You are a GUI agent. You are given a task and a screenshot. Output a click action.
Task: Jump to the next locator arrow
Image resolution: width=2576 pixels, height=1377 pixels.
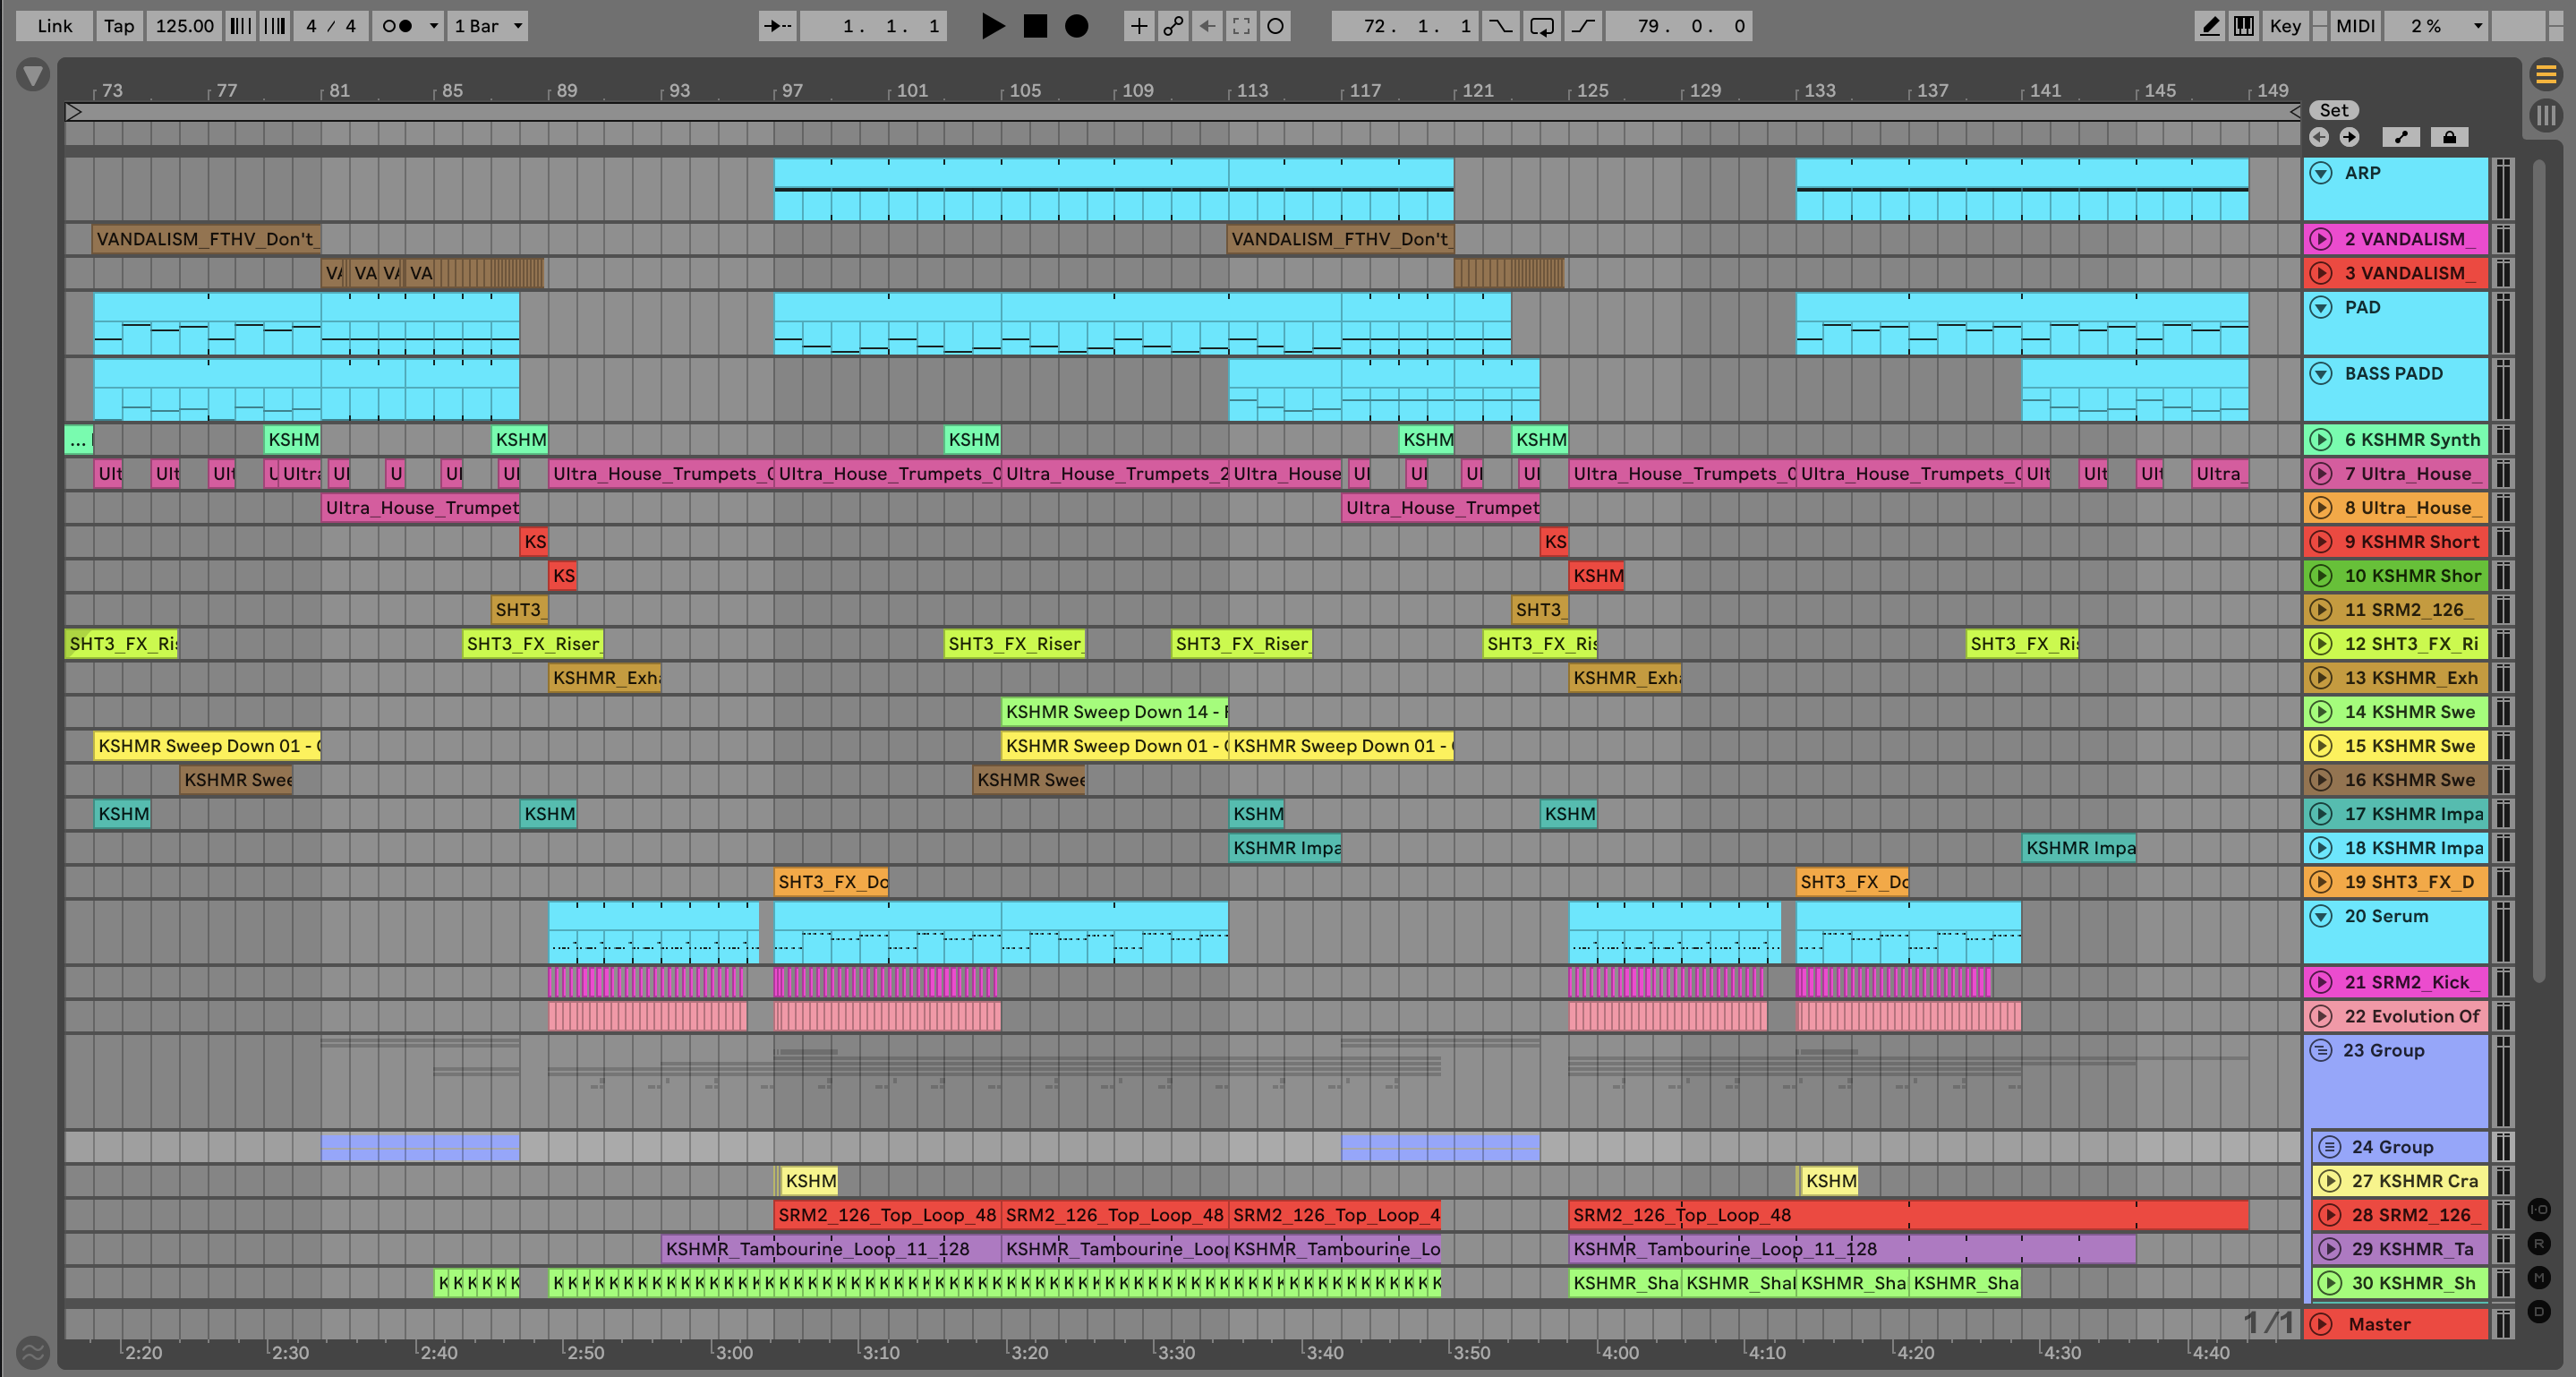pos(2349,137)
